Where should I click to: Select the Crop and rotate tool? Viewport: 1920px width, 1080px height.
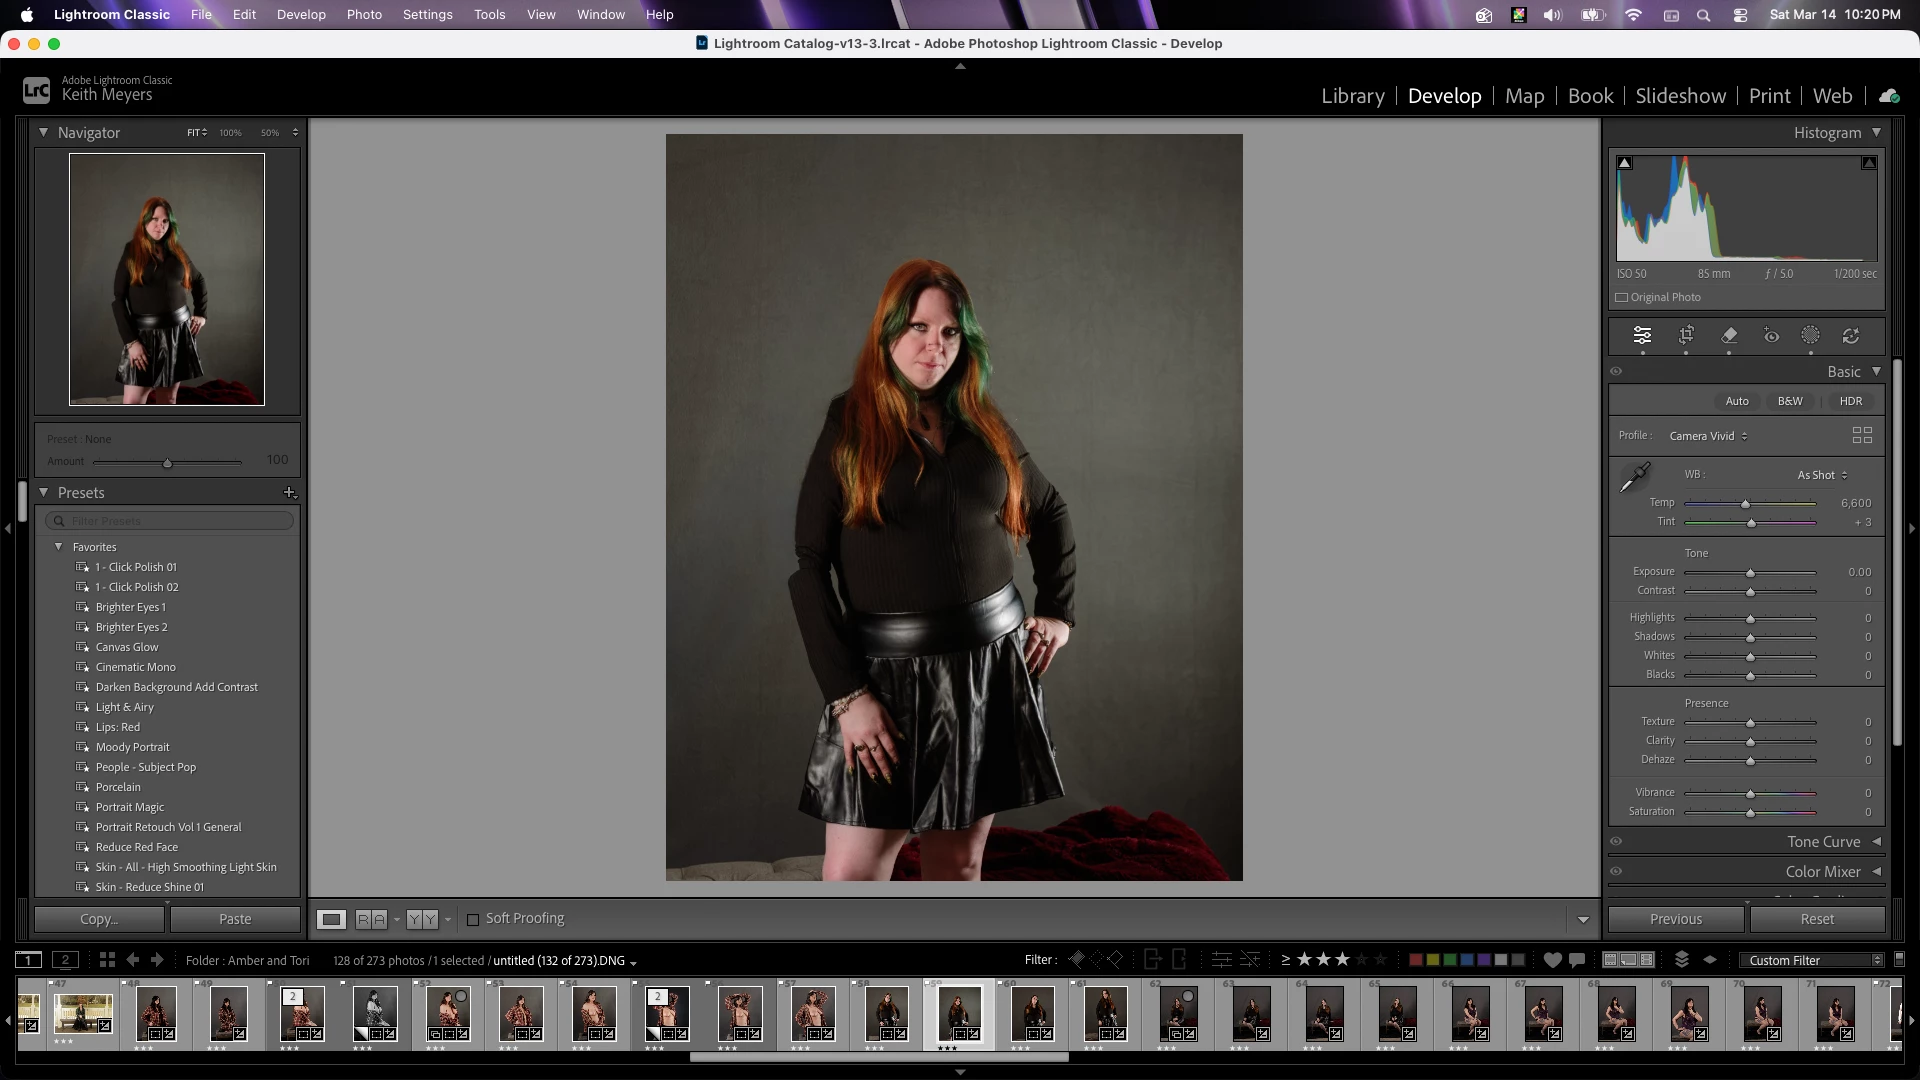click(x=1686, y=336)
